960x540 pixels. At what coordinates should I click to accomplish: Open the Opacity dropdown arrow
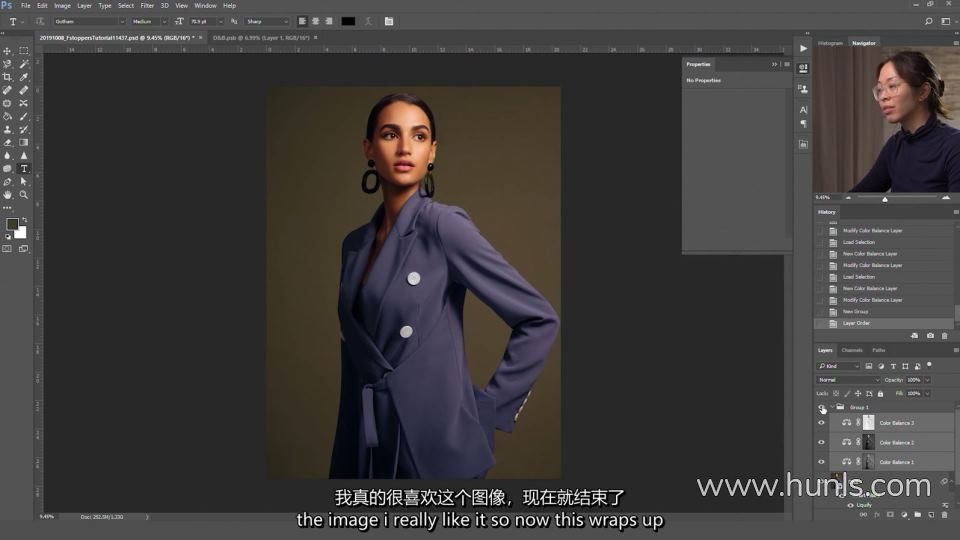click(928, 380)
